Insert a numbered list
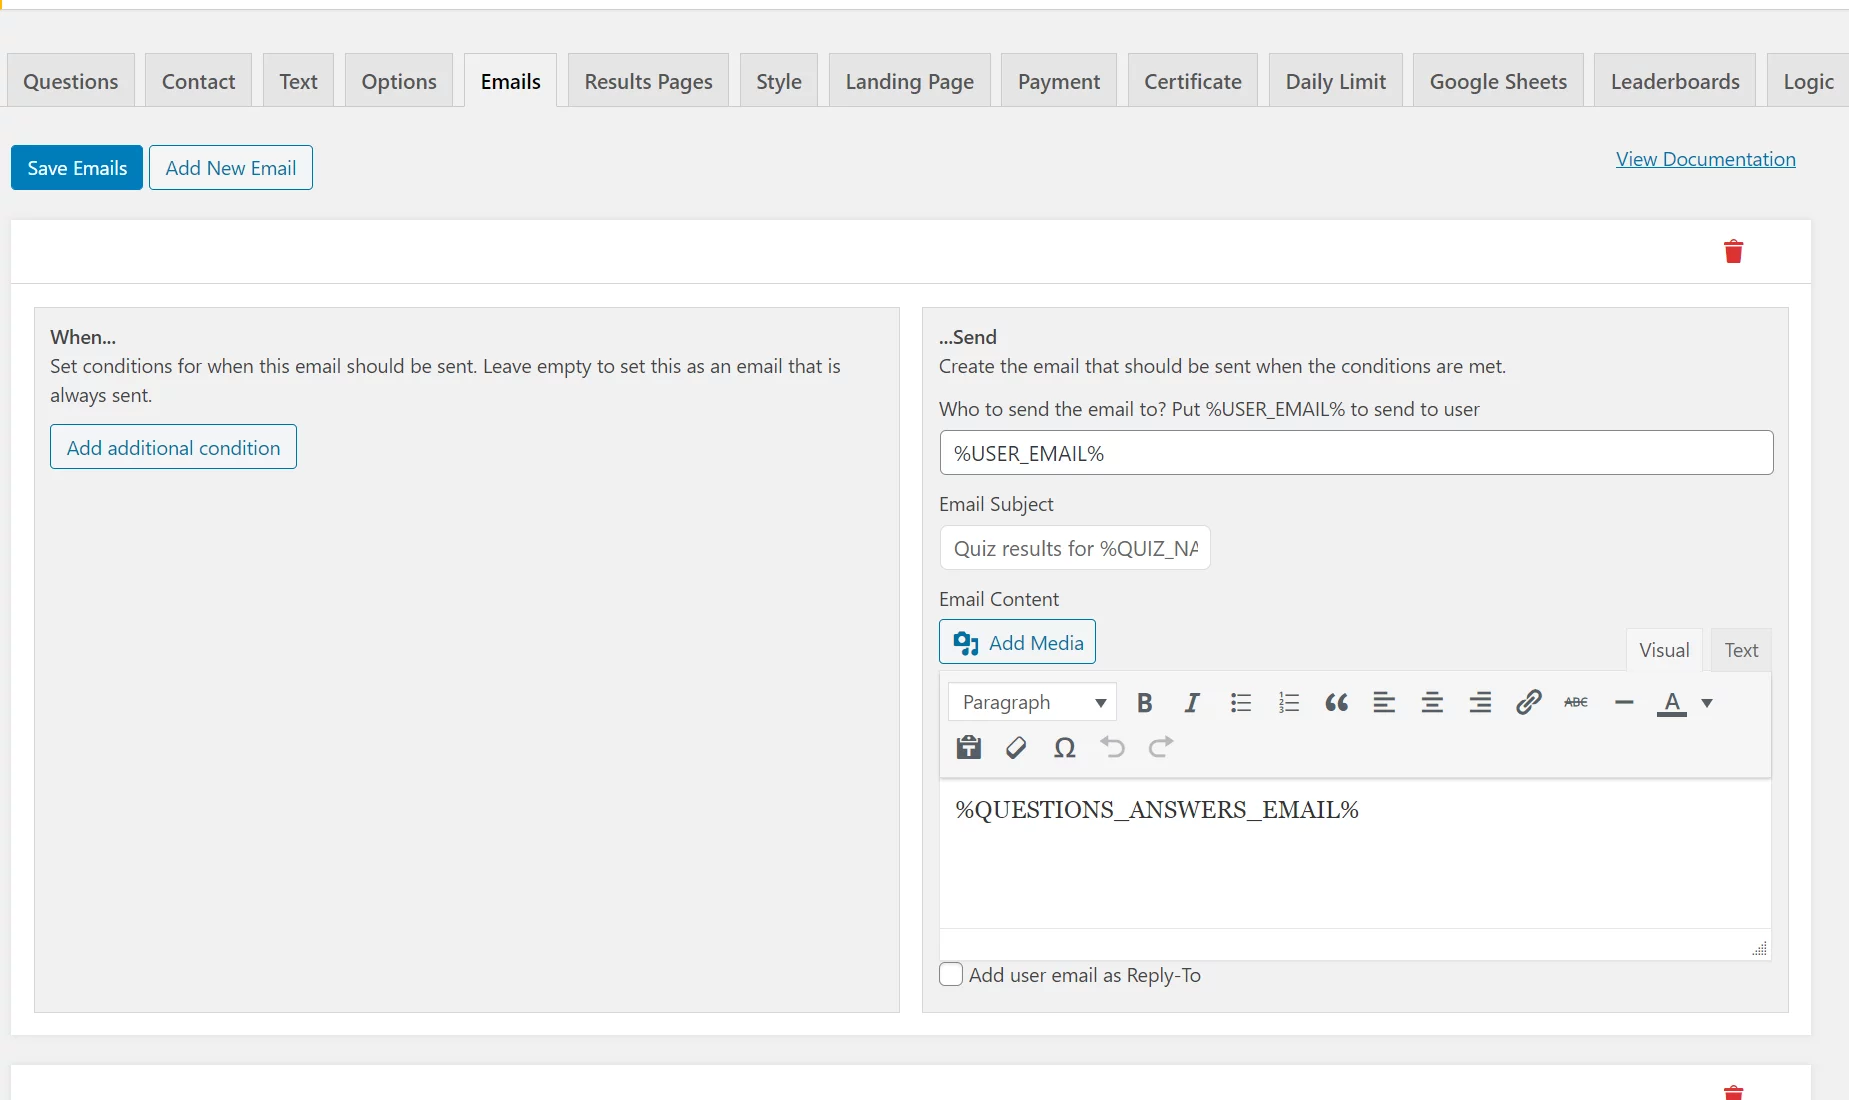Image resolution: width=1849 pixels, height=1100 pixels. 1289,703
